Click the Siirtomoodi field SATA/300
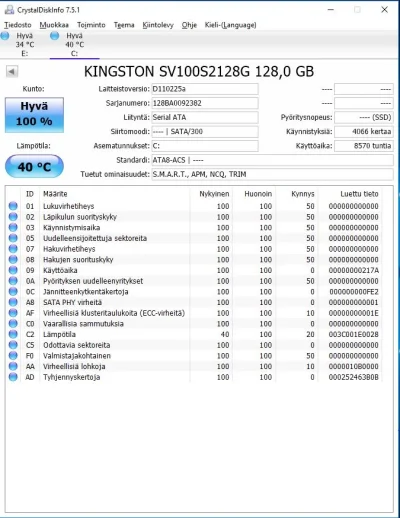 point(205,132)
